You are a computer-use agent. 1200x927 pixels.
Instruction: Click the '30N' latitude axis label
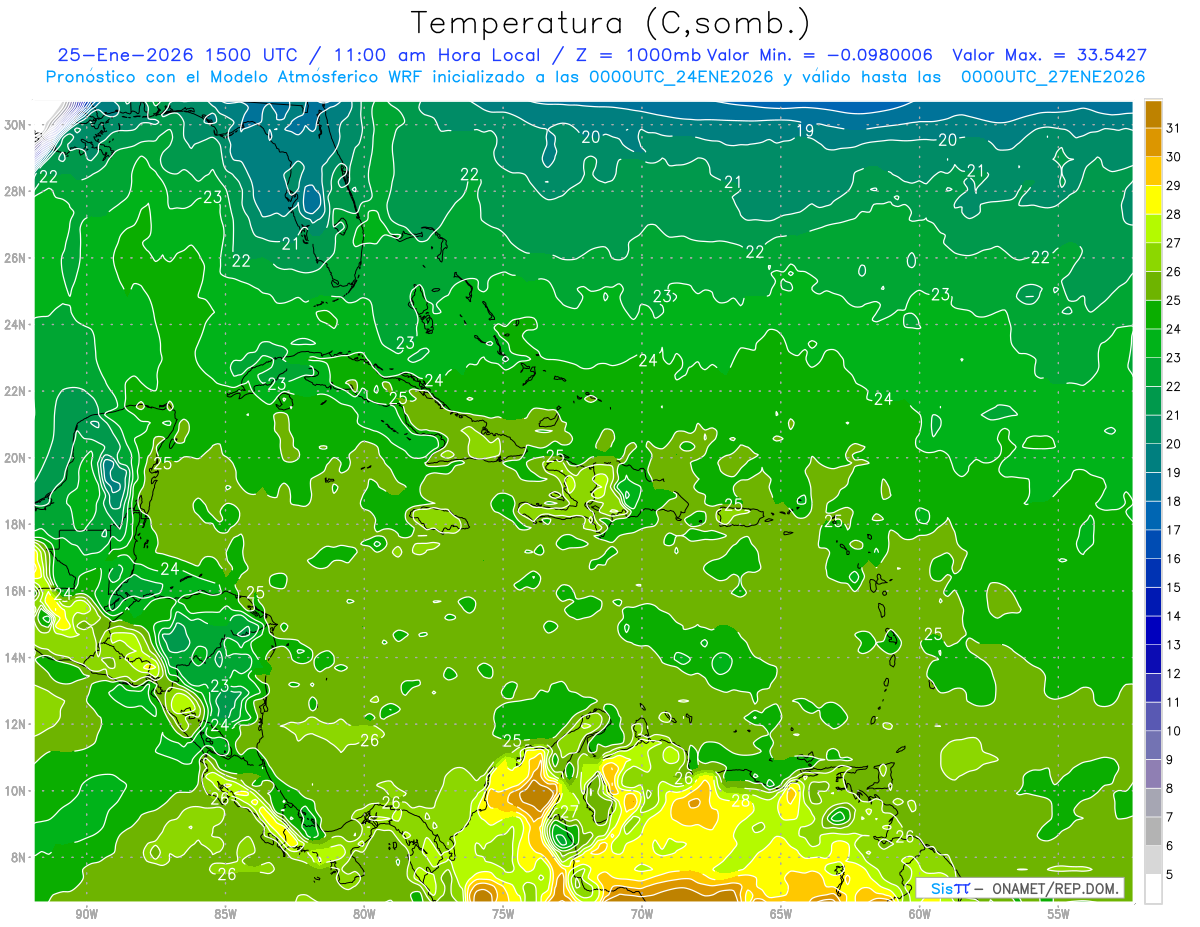[x=16, y=125]
